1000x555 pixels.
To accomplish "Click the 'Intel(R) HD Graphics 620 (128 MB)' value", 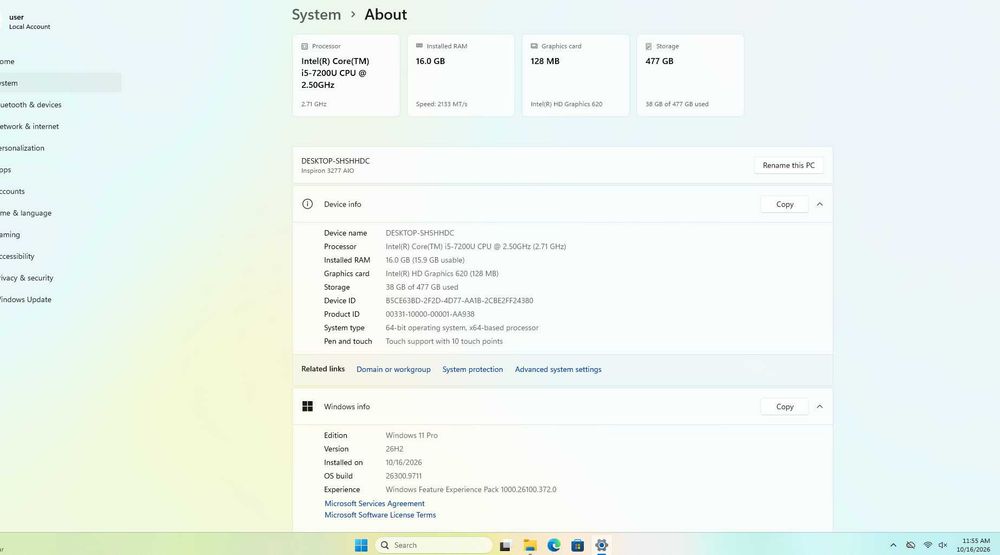I will pyautogui.click(x=442, y=273).
